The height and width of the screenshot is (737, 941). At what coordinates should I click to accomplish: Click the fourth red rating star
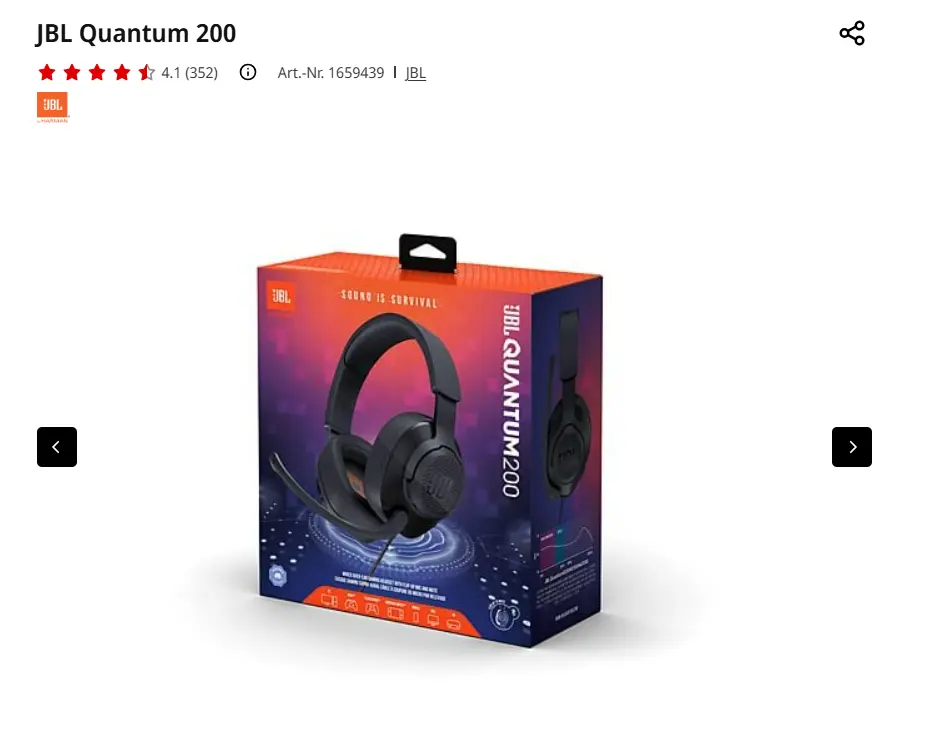click(x=122, y=73)
